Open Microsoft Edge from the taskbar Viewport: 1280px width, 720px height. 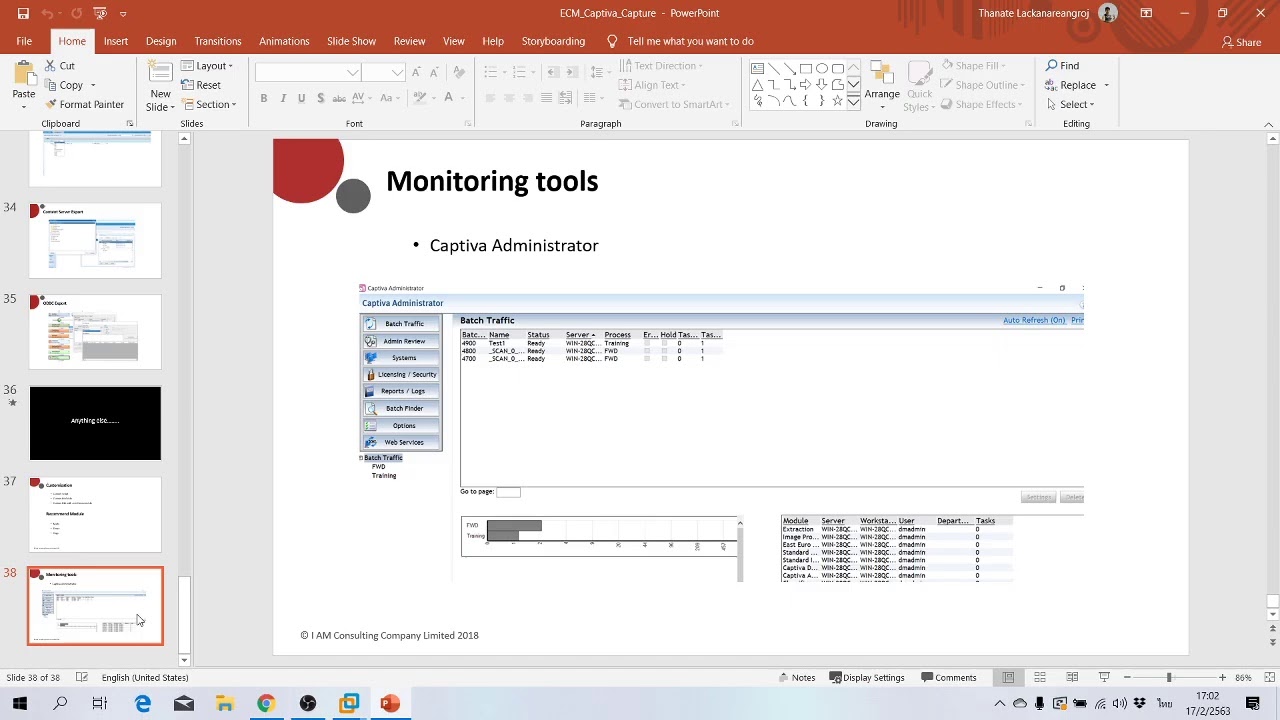(143, 703)
